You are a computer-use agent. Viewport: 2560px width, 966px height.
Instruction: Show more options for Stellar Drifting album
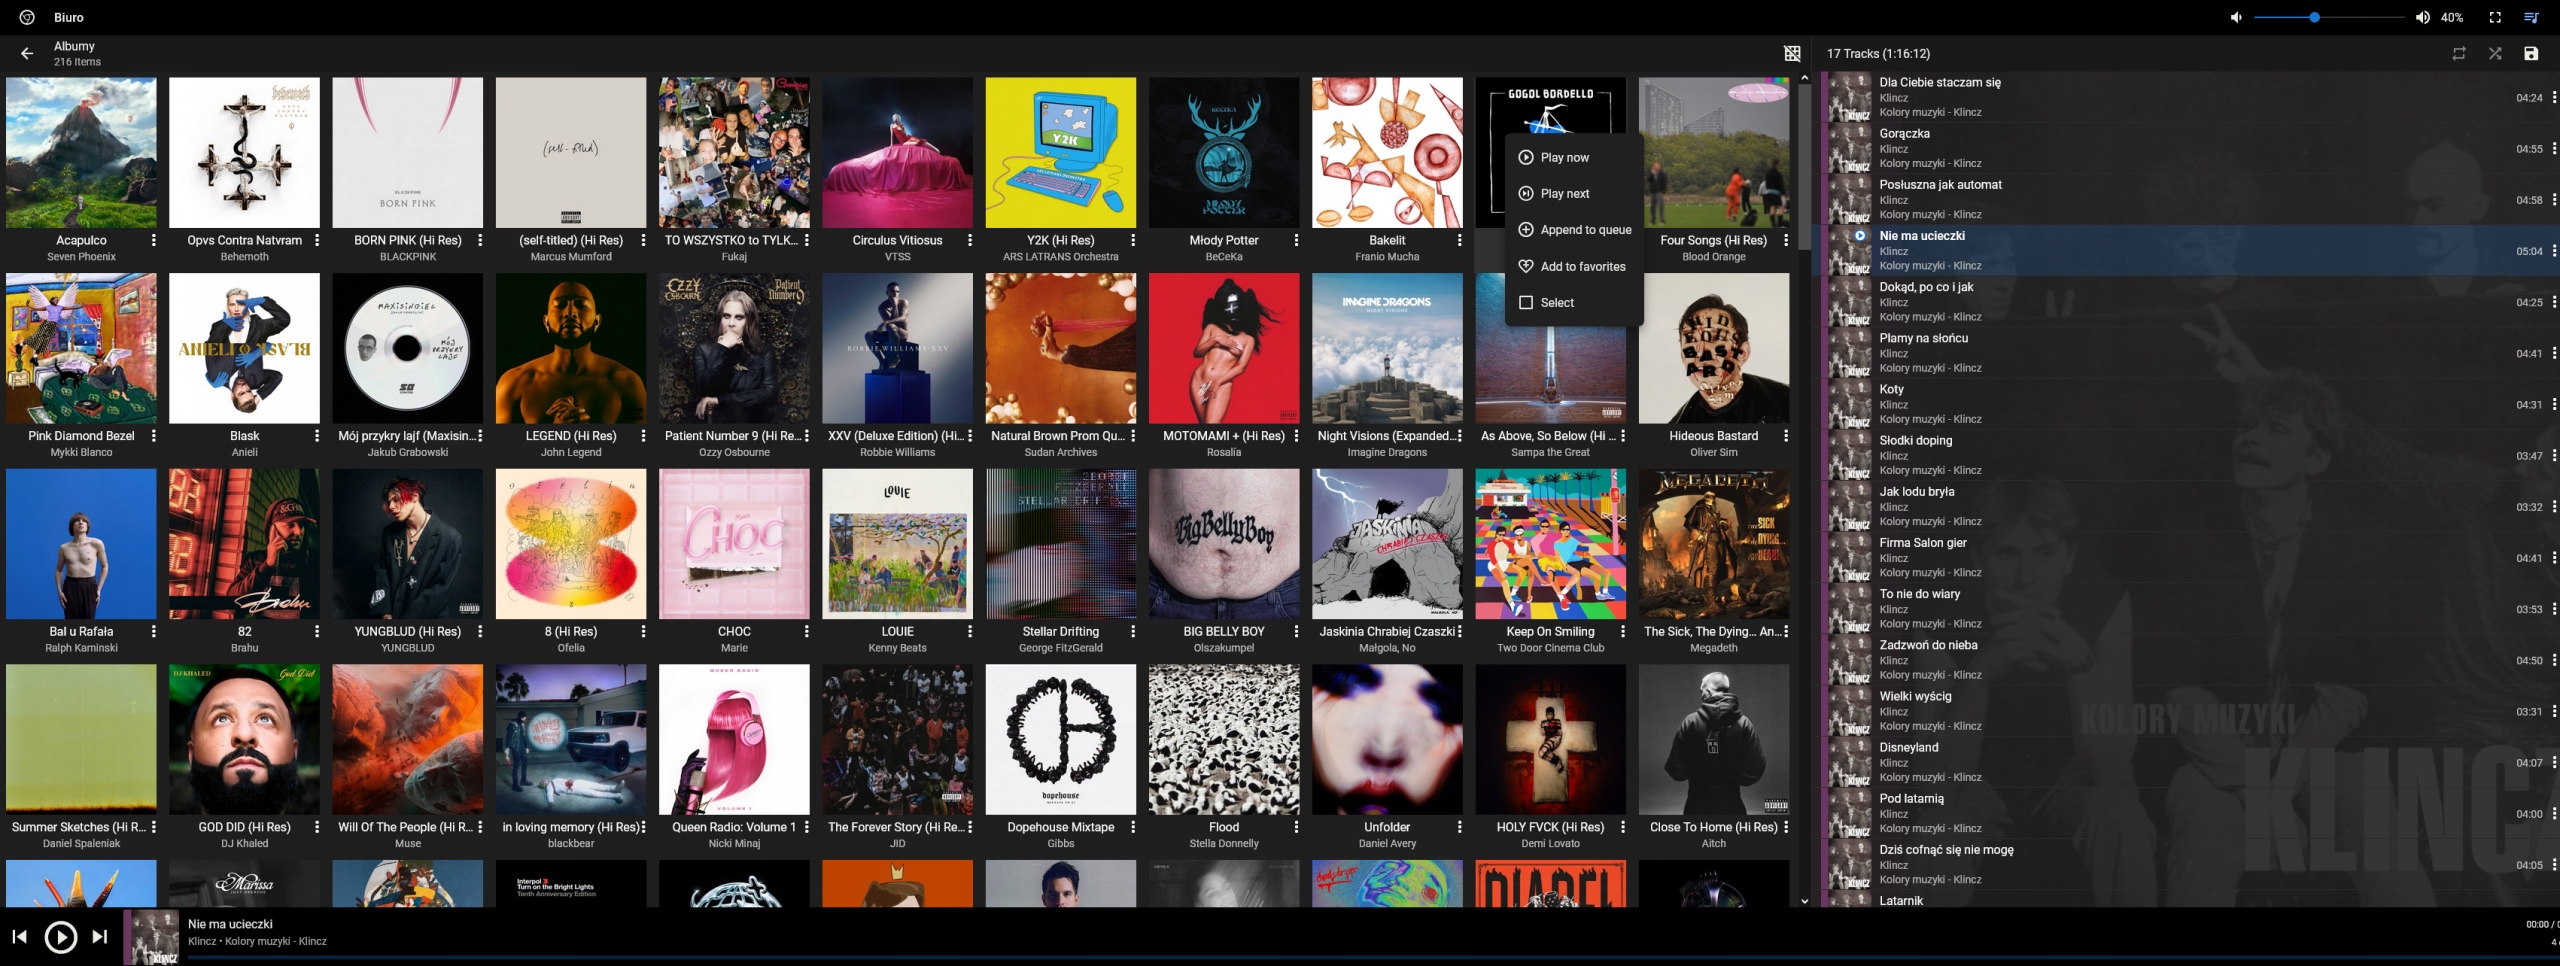tap(1133, 631)
